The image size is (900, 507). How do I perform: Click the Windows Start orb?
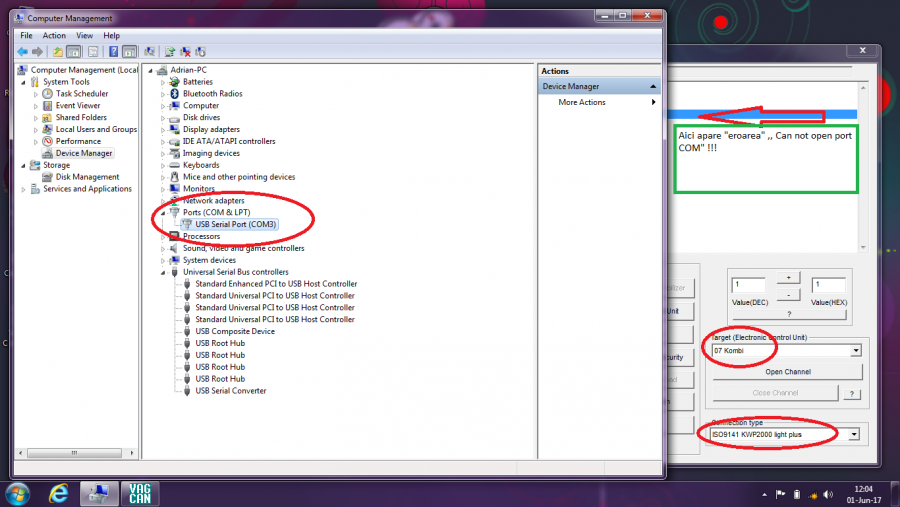coord(18,493)
